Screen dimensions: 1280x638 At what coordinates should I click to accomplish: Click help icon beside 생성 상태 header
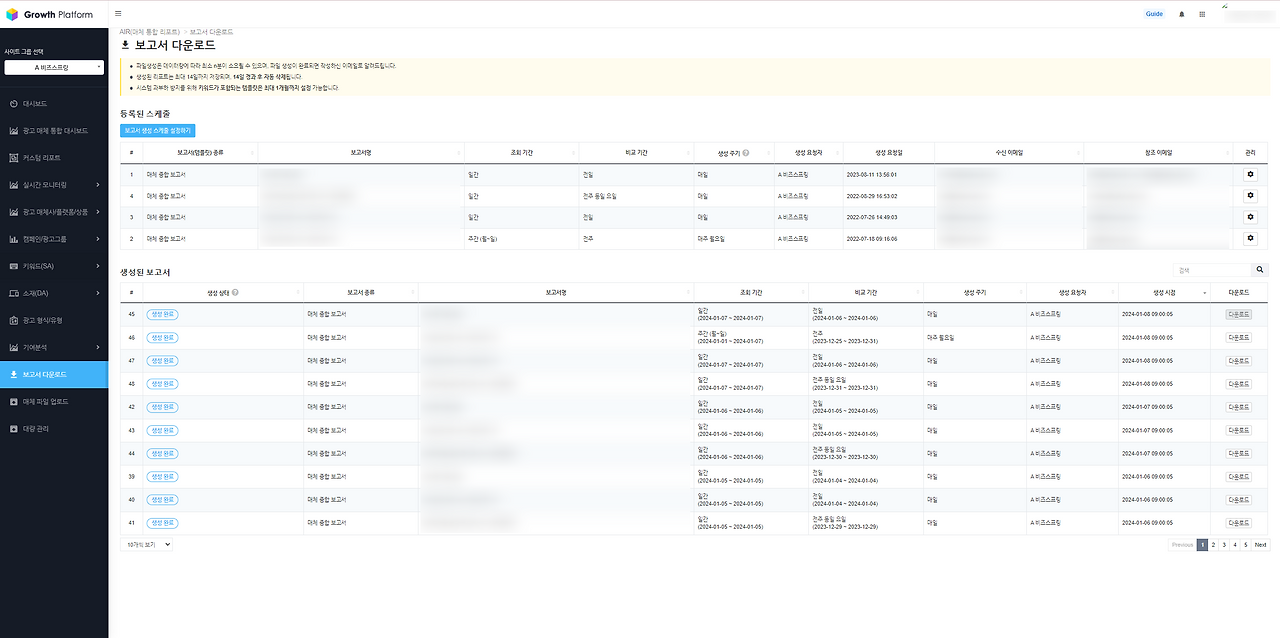pyautogui.click(x=234, y=292)
